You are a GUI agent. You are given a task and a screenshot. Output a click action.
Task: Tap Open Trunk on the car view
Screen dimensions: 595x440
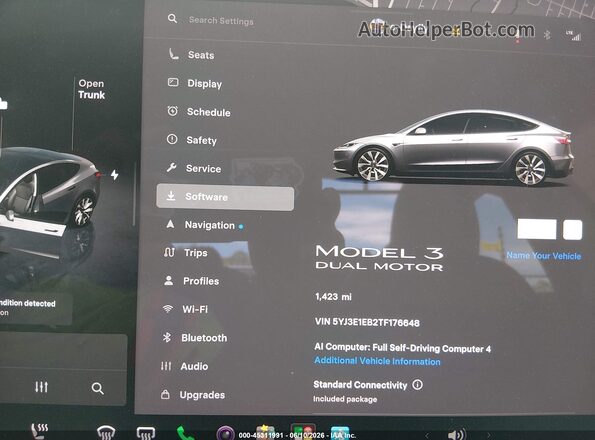click(x=91, y=89)
